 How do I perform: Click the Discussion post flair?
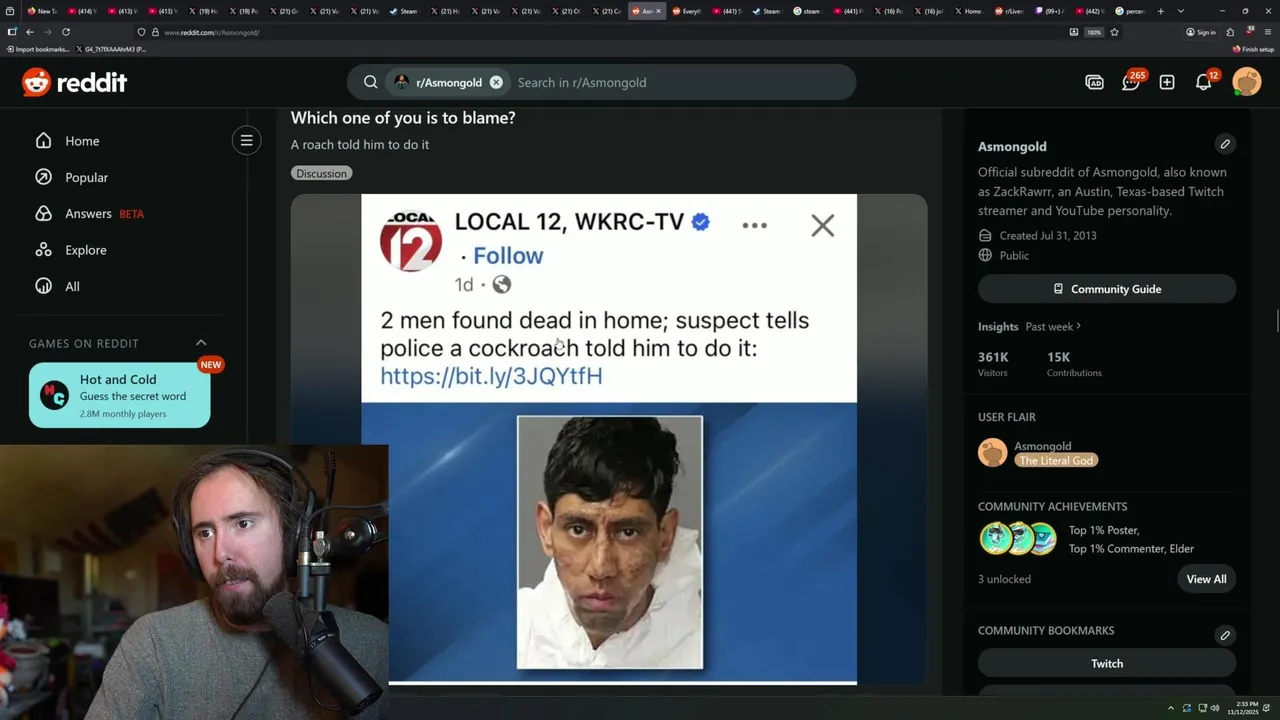(x=321, y=173)
